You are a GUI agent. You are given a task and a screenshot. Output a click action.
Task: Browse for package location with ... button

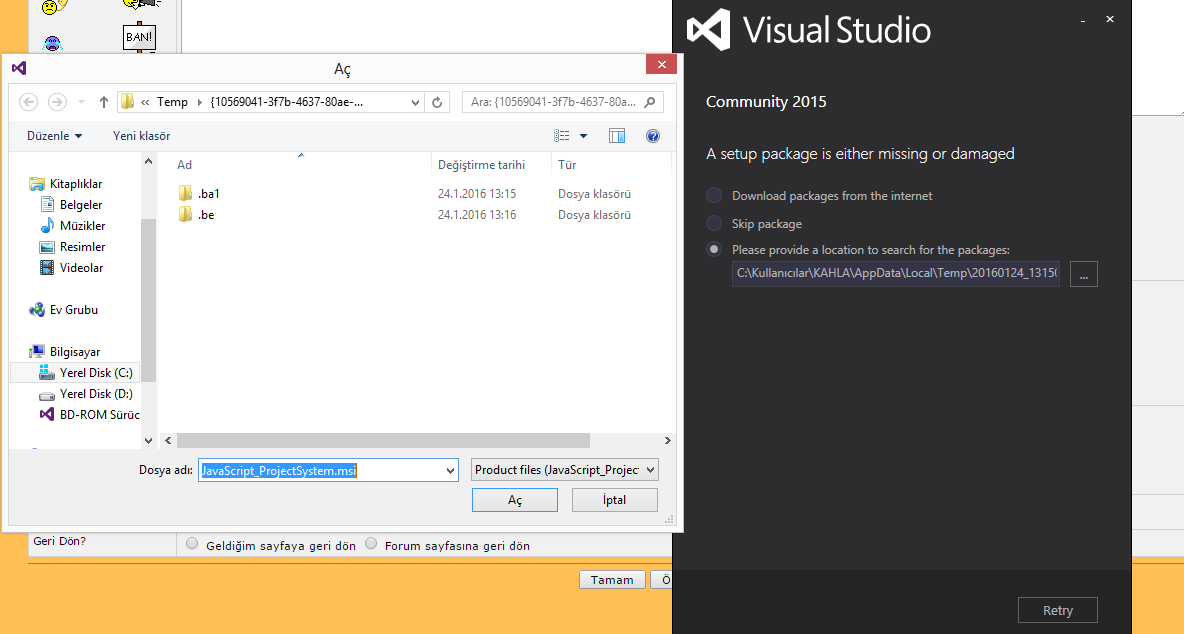1083,274
